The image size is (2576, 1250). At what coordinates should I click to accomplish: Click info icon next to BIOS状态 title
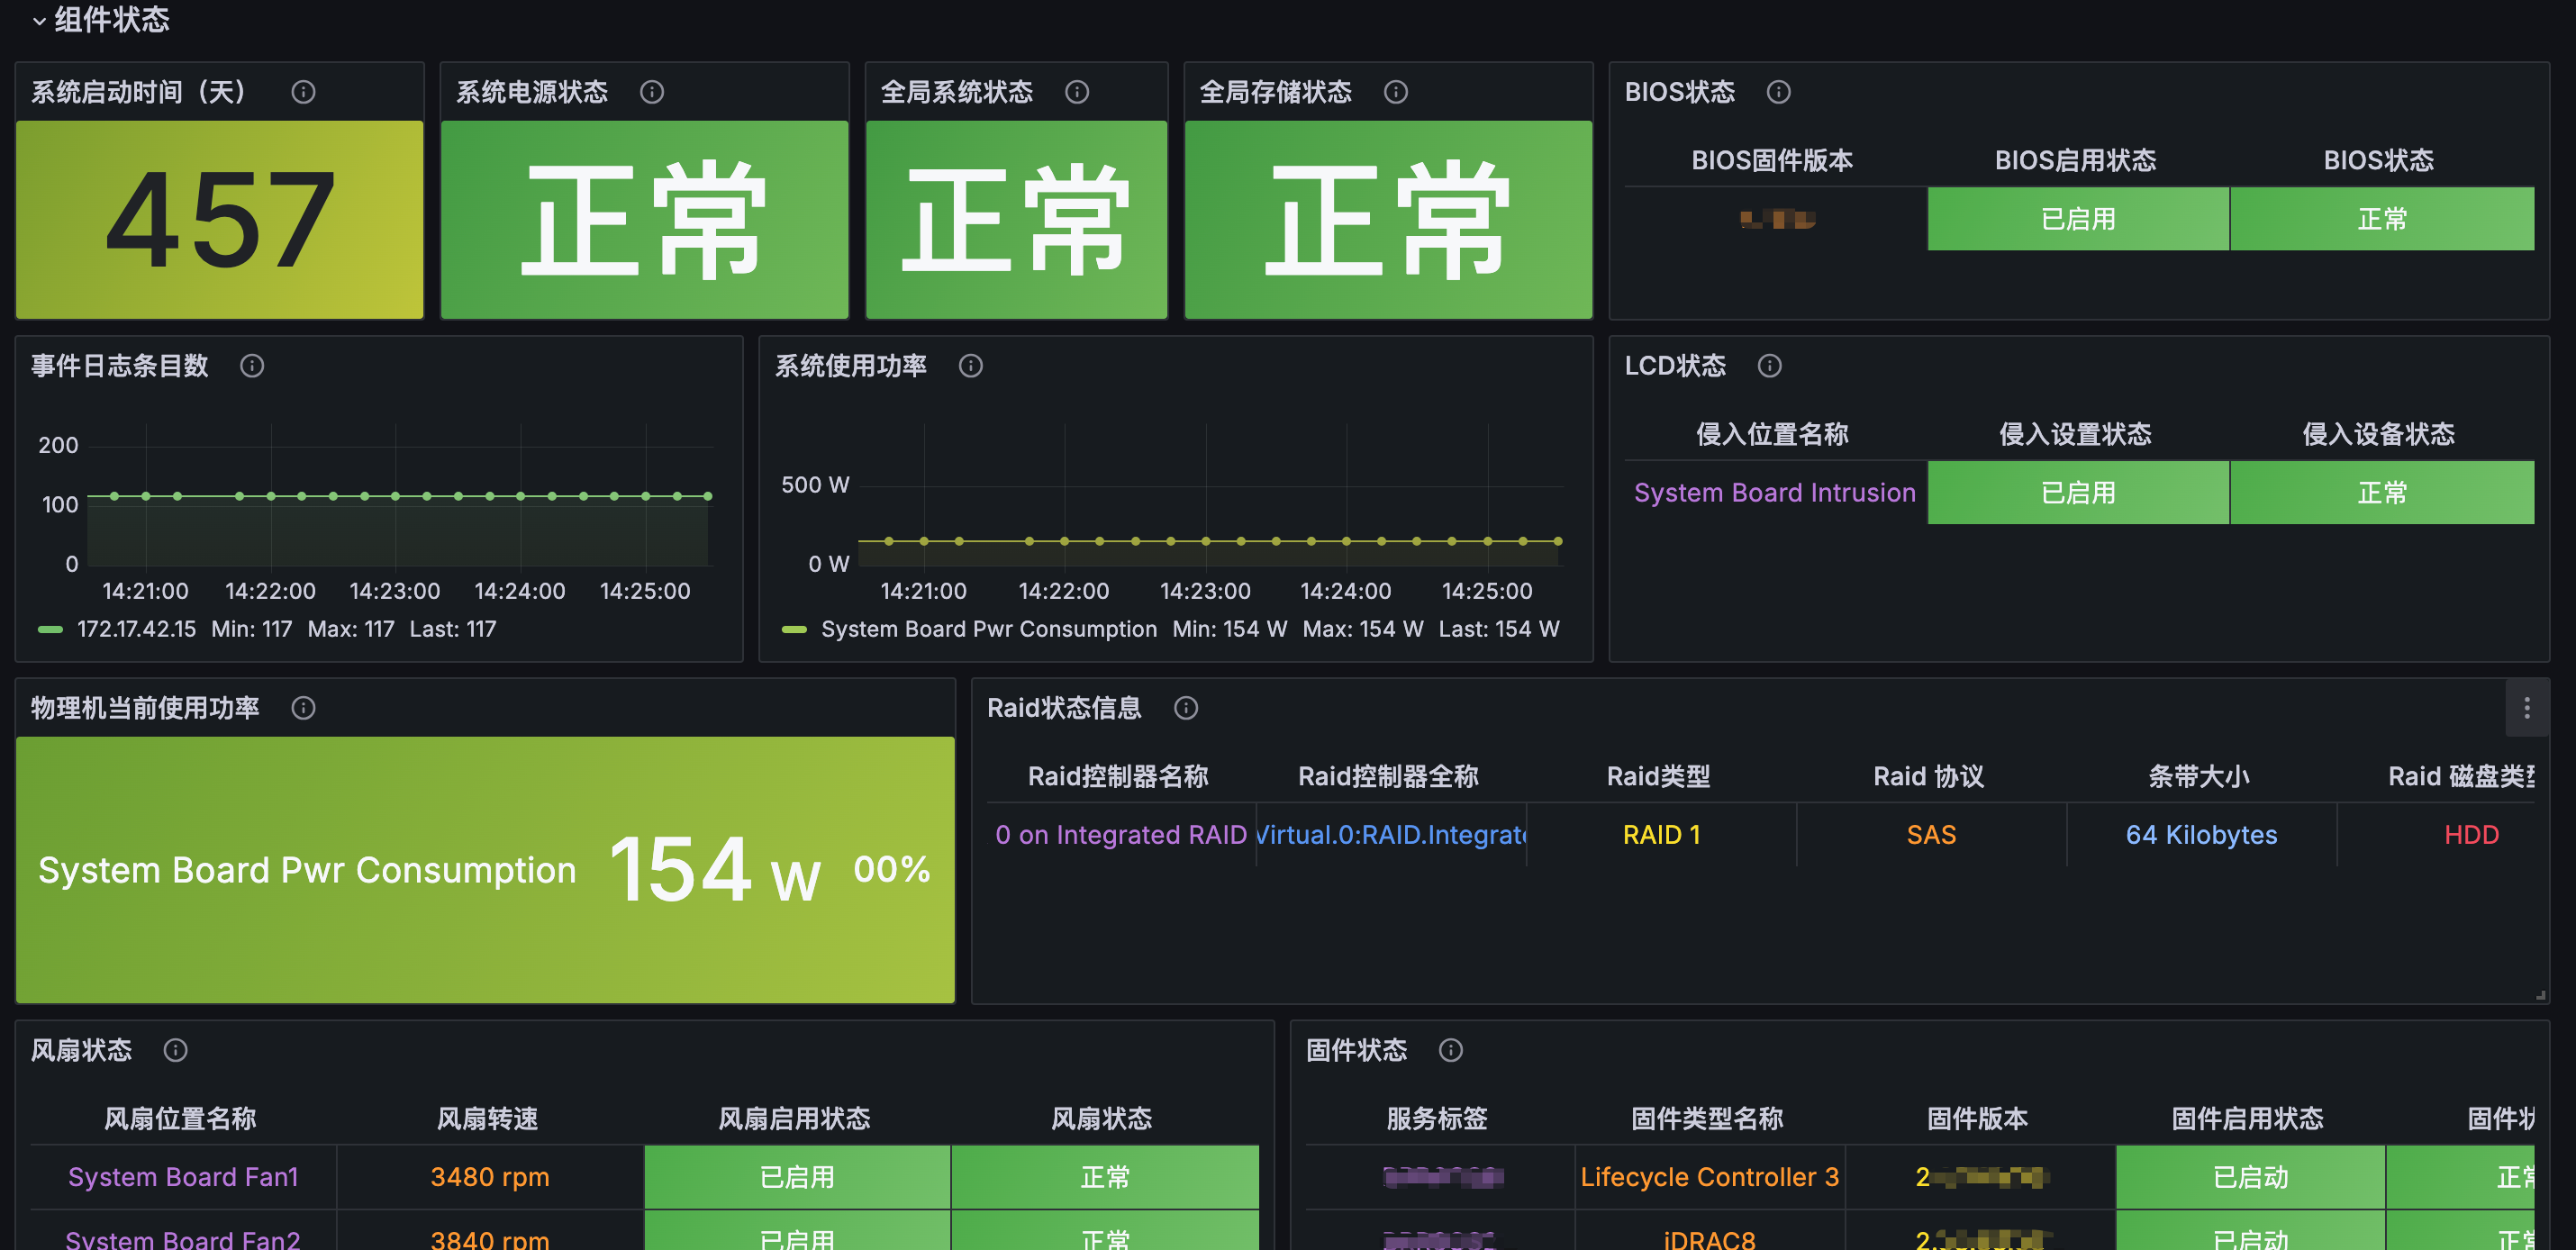tap(1778, 92)
